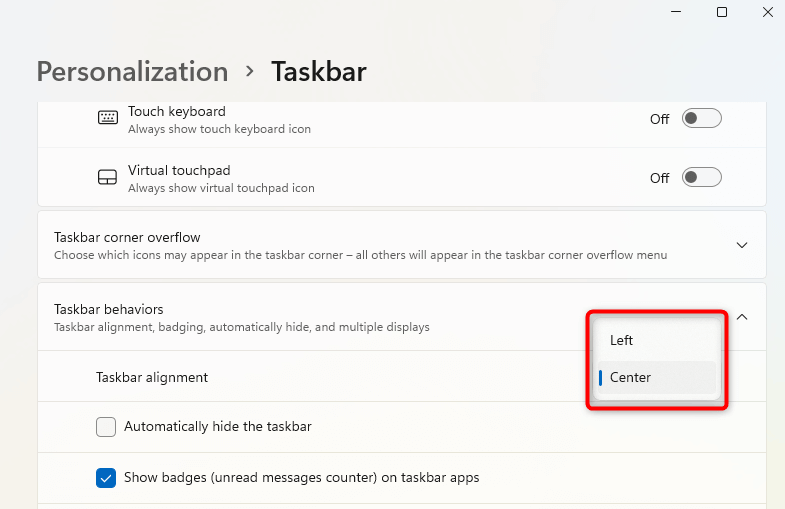The image size is (785, 509).
Task: Click the breadcrumb chevron separator
Action: click(249, 72)
